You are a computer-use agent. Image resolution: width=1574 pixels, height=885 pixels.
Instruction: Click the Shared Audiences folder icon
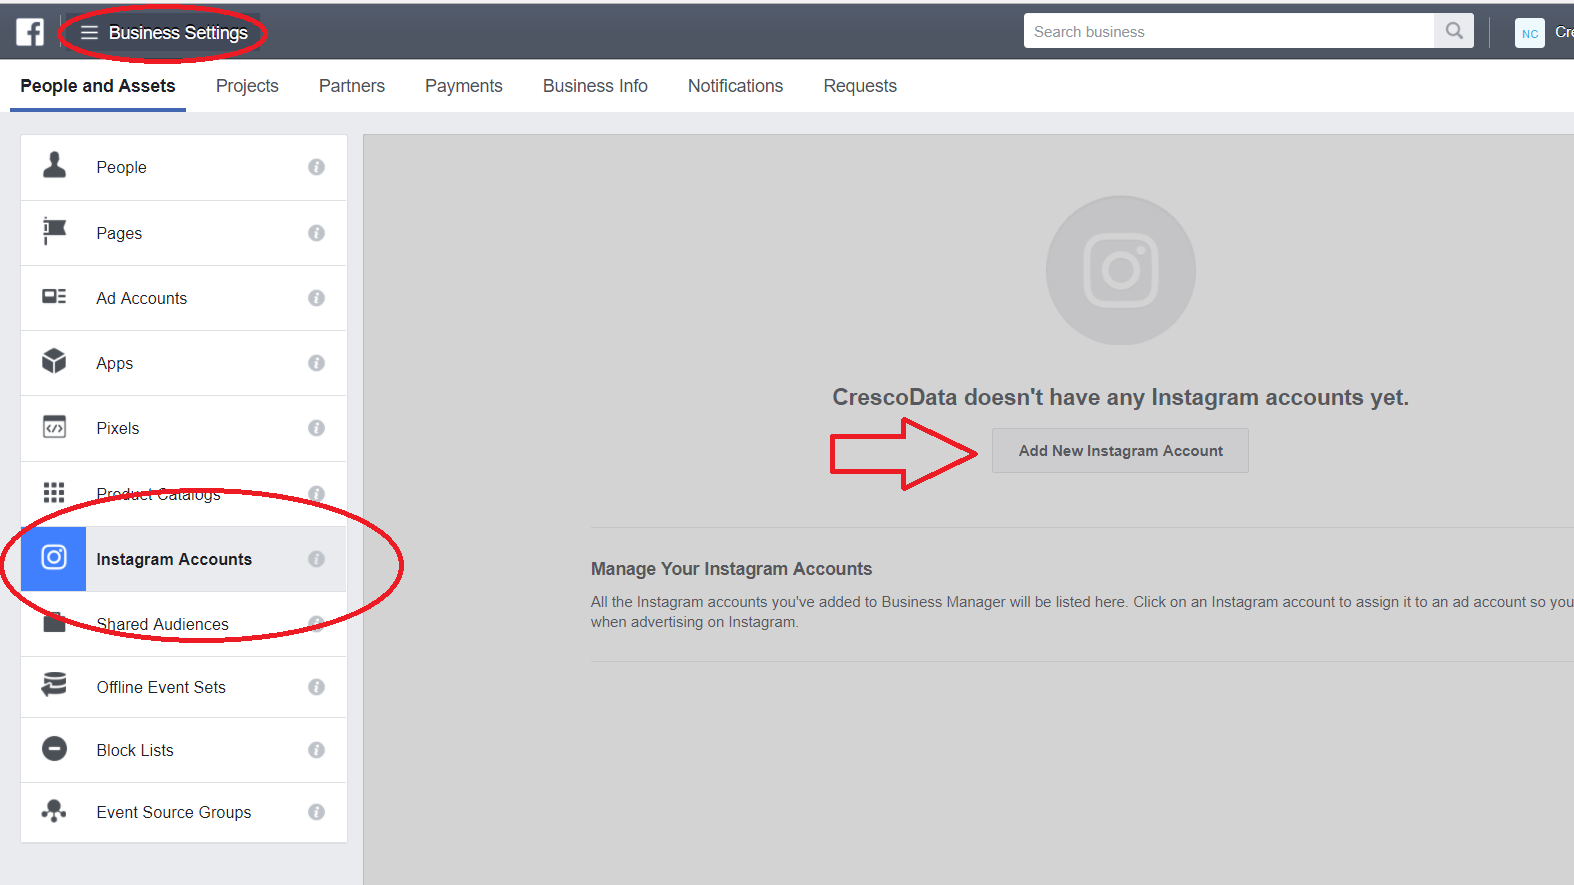click(54, 623)
